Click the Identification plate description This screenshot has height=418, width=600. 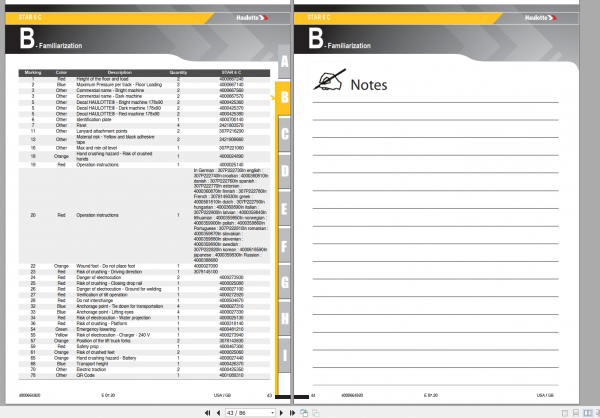(x=94, y=120)
